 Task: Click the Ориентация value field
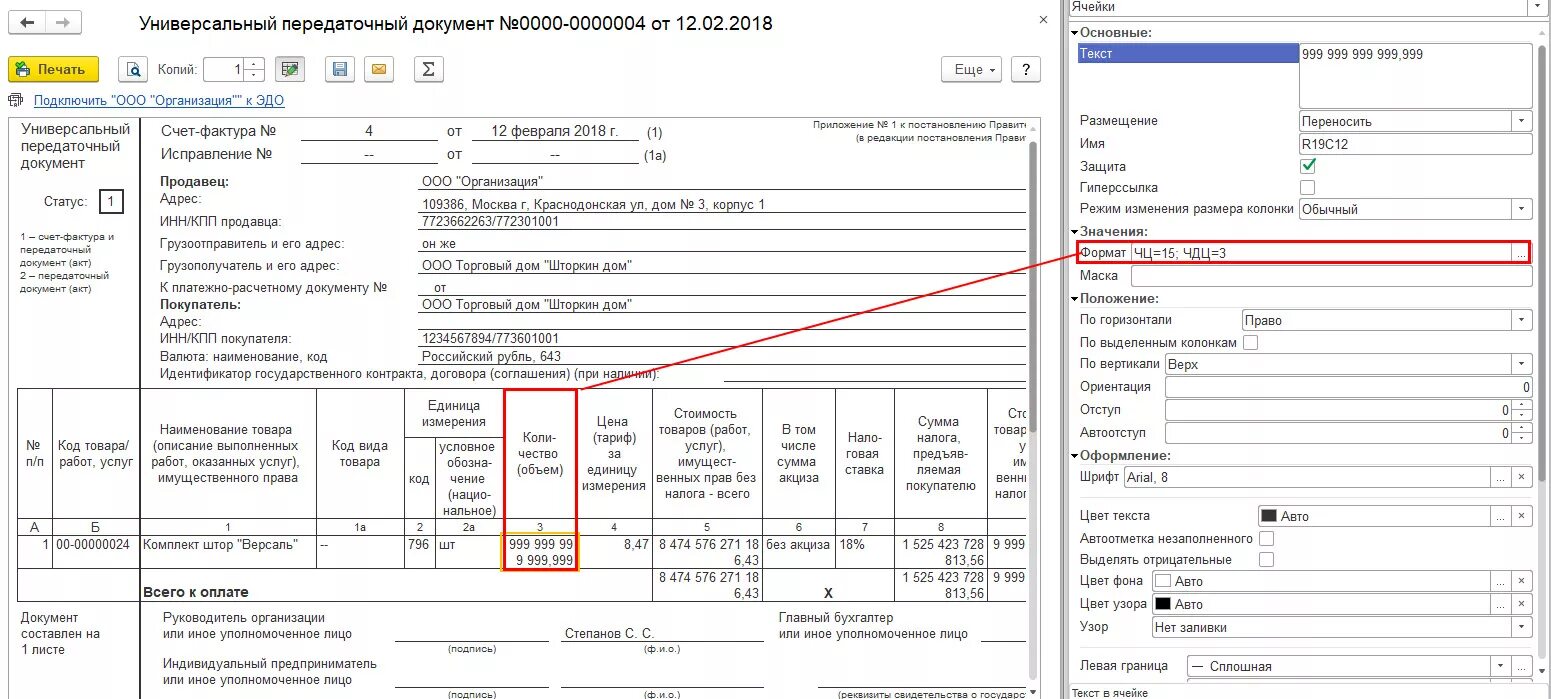click(x=1349, y=387)
